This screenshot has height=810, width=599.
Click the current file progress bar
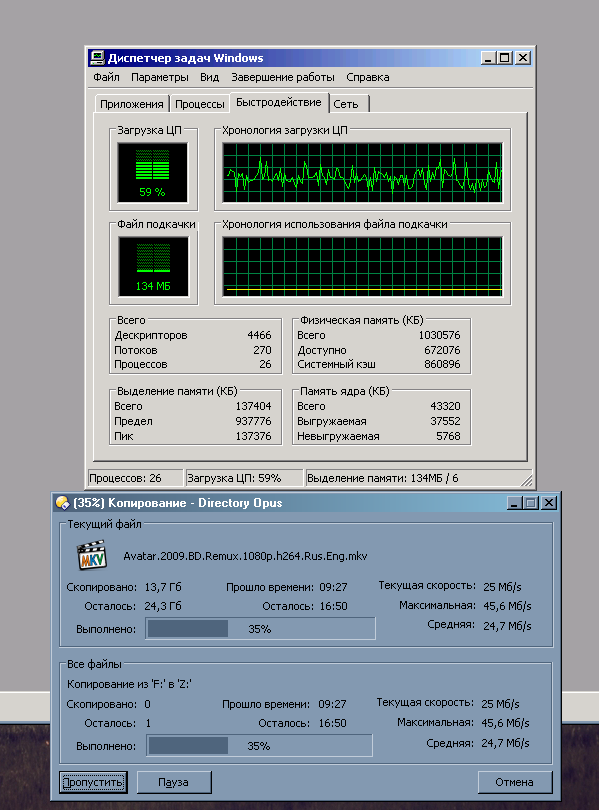[260, 629]
